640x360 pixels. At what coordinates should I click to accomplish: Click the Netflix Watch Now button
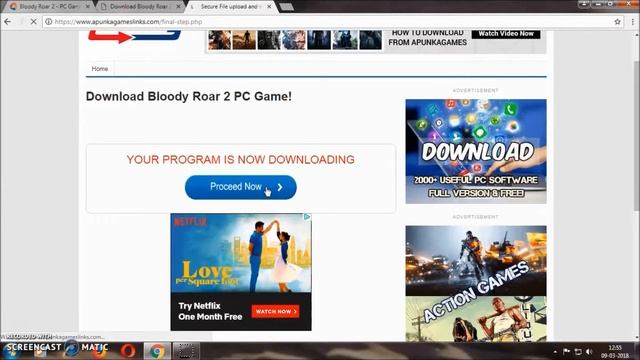[276, 311]
